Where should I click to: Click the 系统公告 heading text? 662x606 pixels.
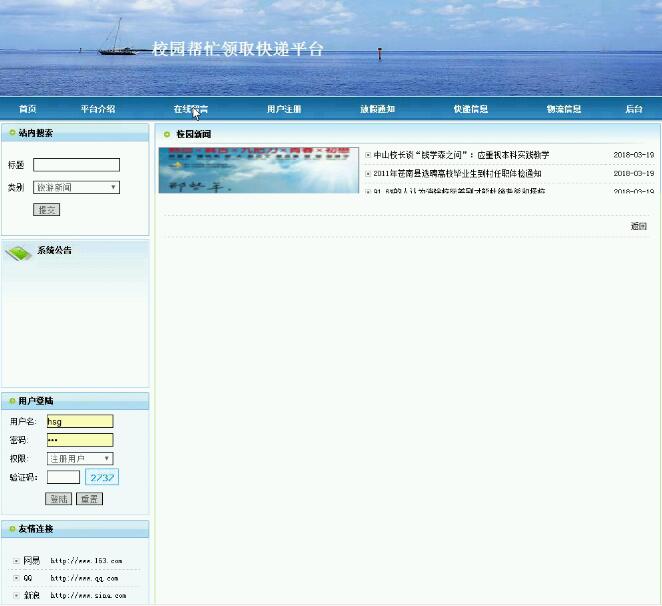click(x=54, y=250)
